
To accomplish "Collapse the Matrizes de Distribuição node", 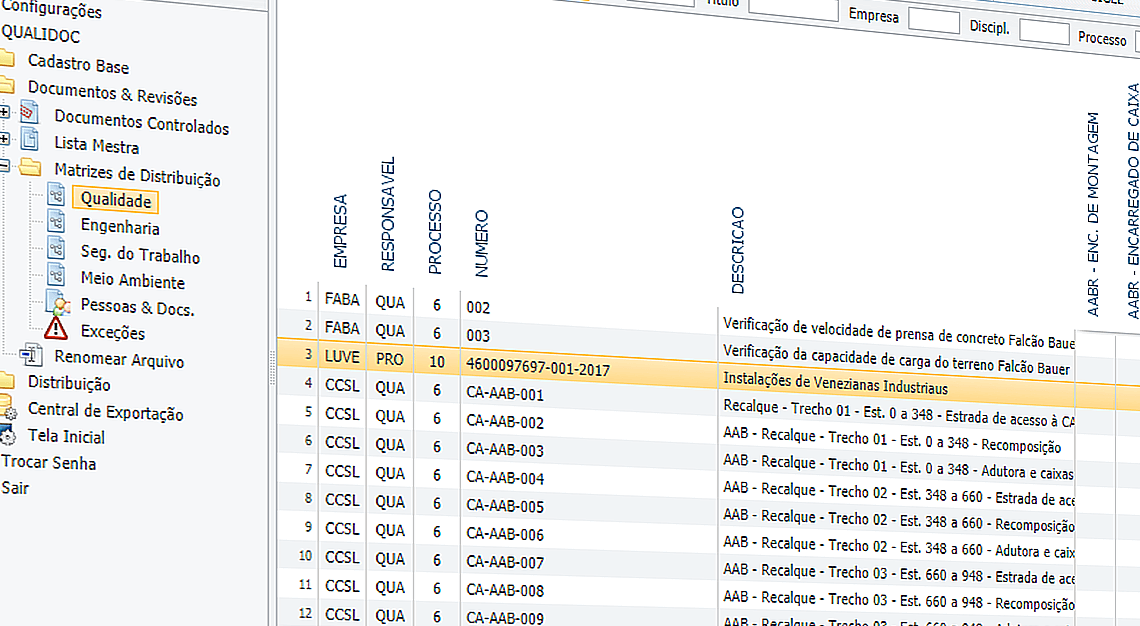I will pyautogui.click(x=3, y=166).
